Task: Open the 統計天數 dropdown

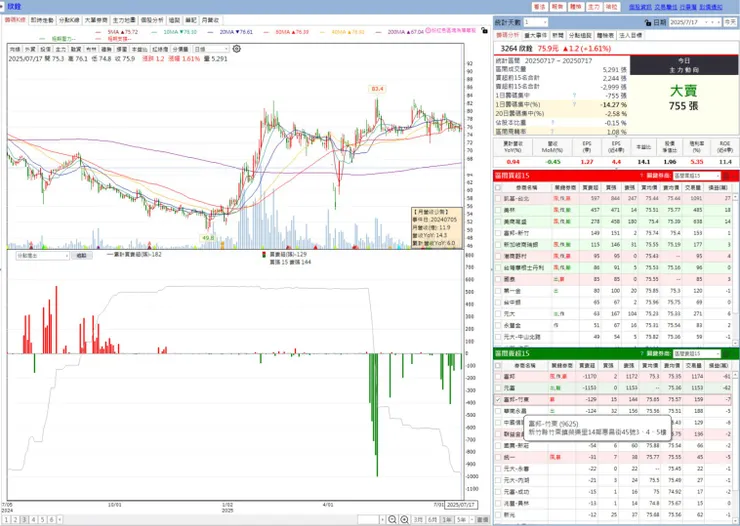Action: coord(536,22)
